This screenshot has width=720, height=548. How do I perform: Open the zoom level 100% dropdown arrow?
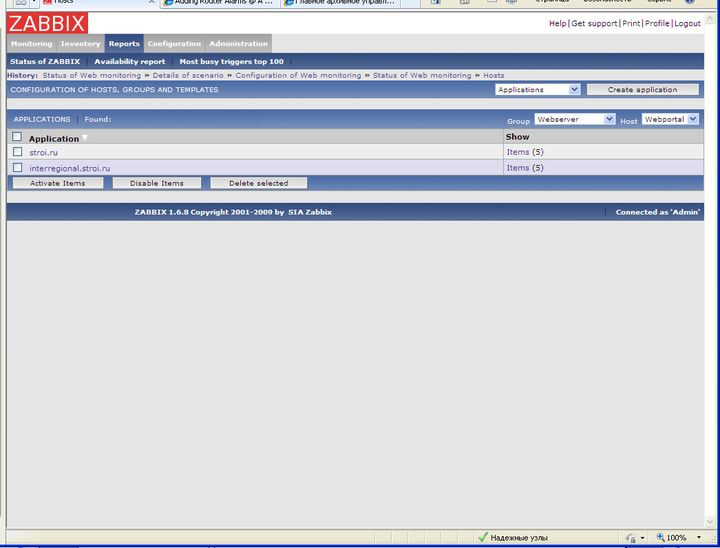tap(699, 538)
